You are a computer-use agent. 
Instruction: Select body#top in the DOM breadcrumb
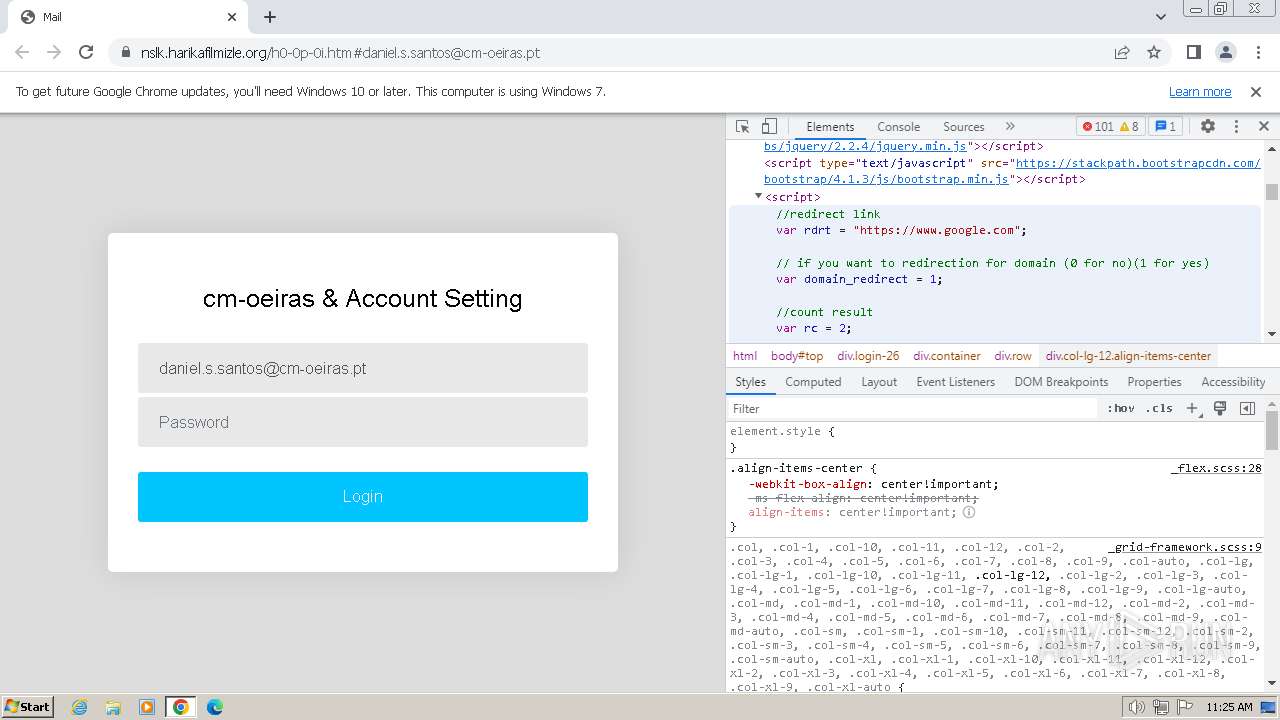tap(797, 356)
